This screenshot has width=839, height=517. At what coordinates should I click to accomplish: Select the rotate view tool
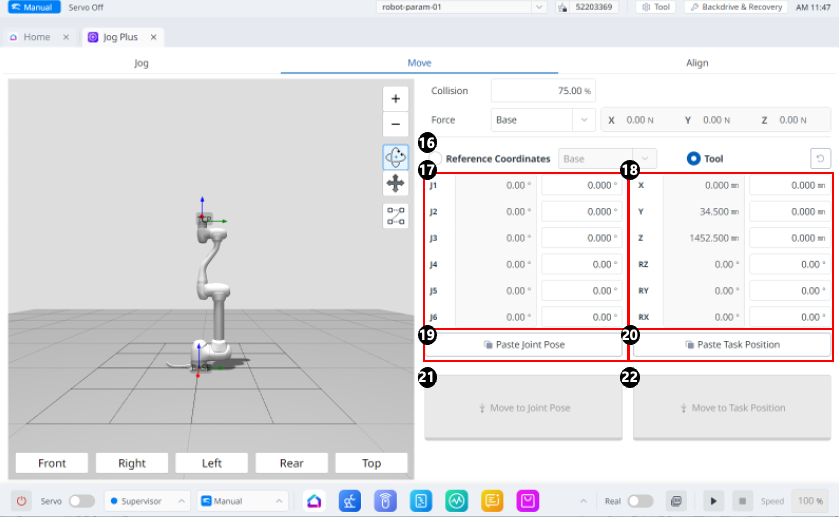(x=396, y=157)
